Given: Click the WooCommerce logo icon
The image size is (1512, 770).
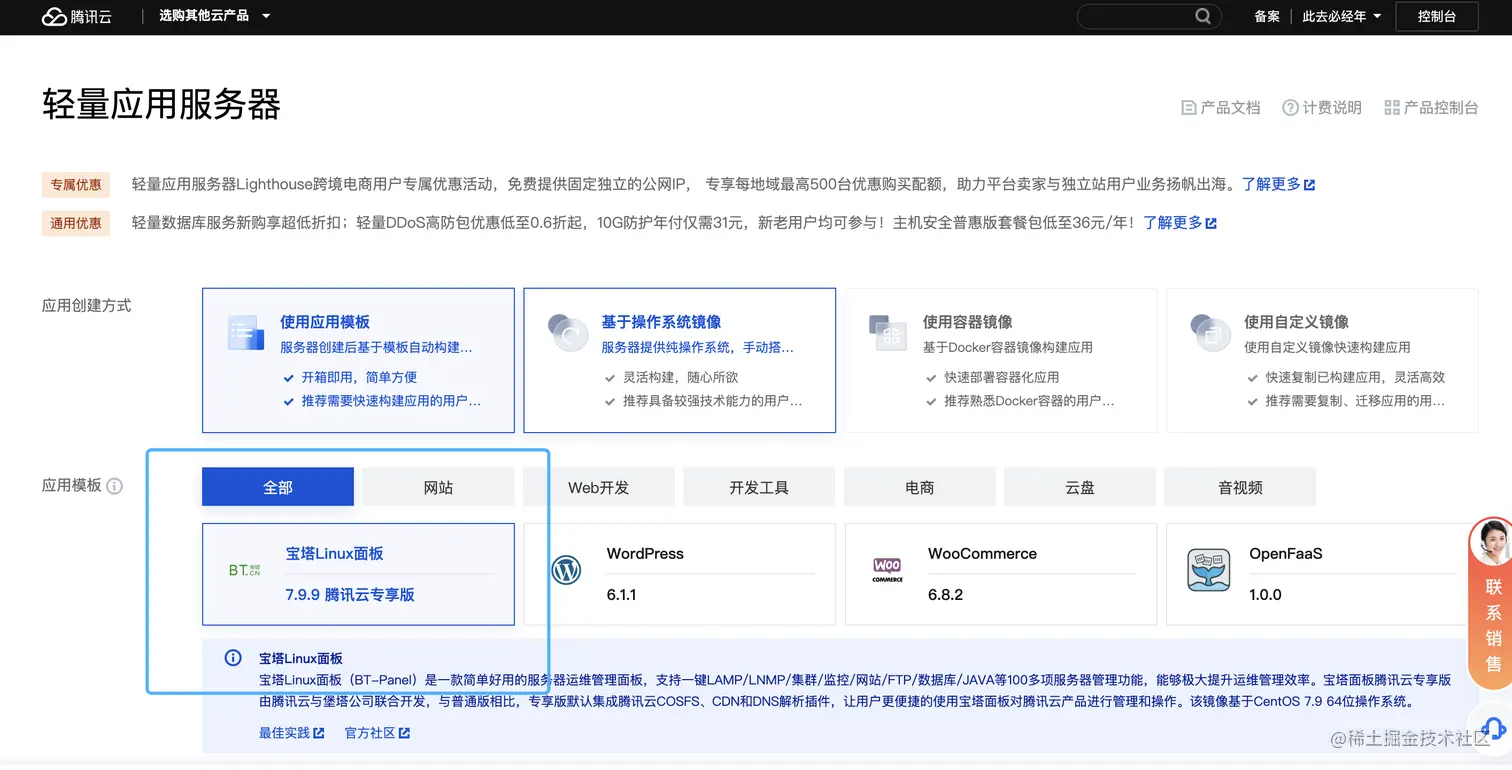Looking at the screenshot, I should (x=887, y=571).
